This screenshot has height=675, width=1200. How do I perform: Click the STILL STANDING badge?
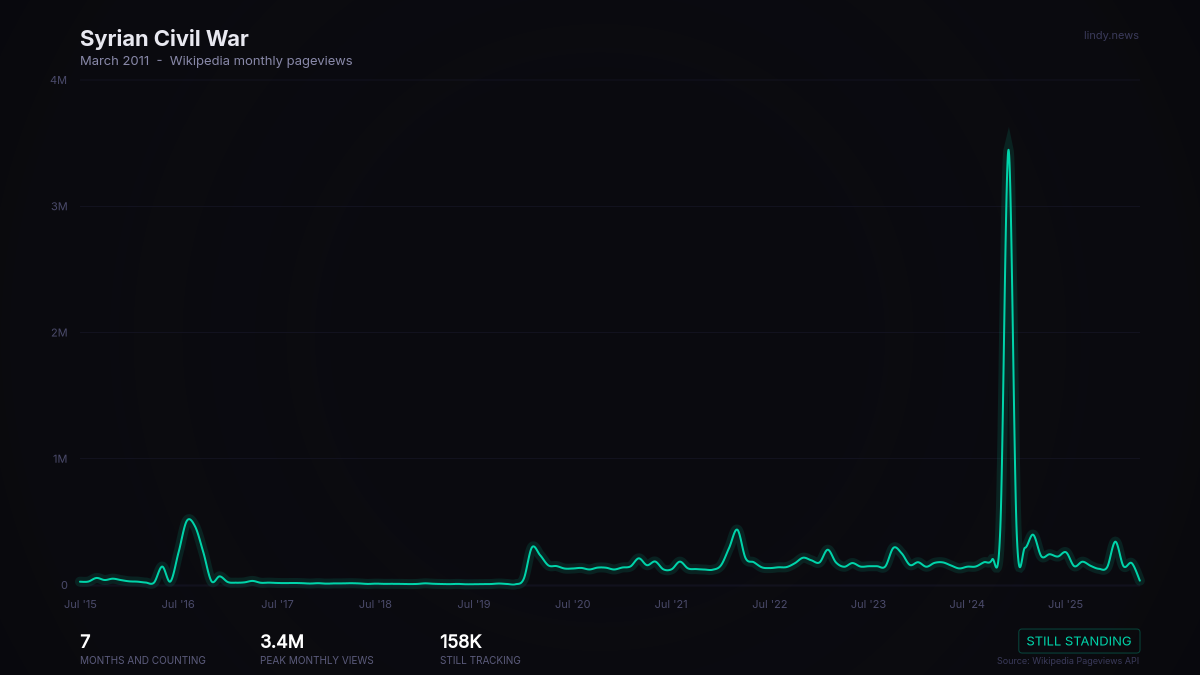tap(1079, 641)
